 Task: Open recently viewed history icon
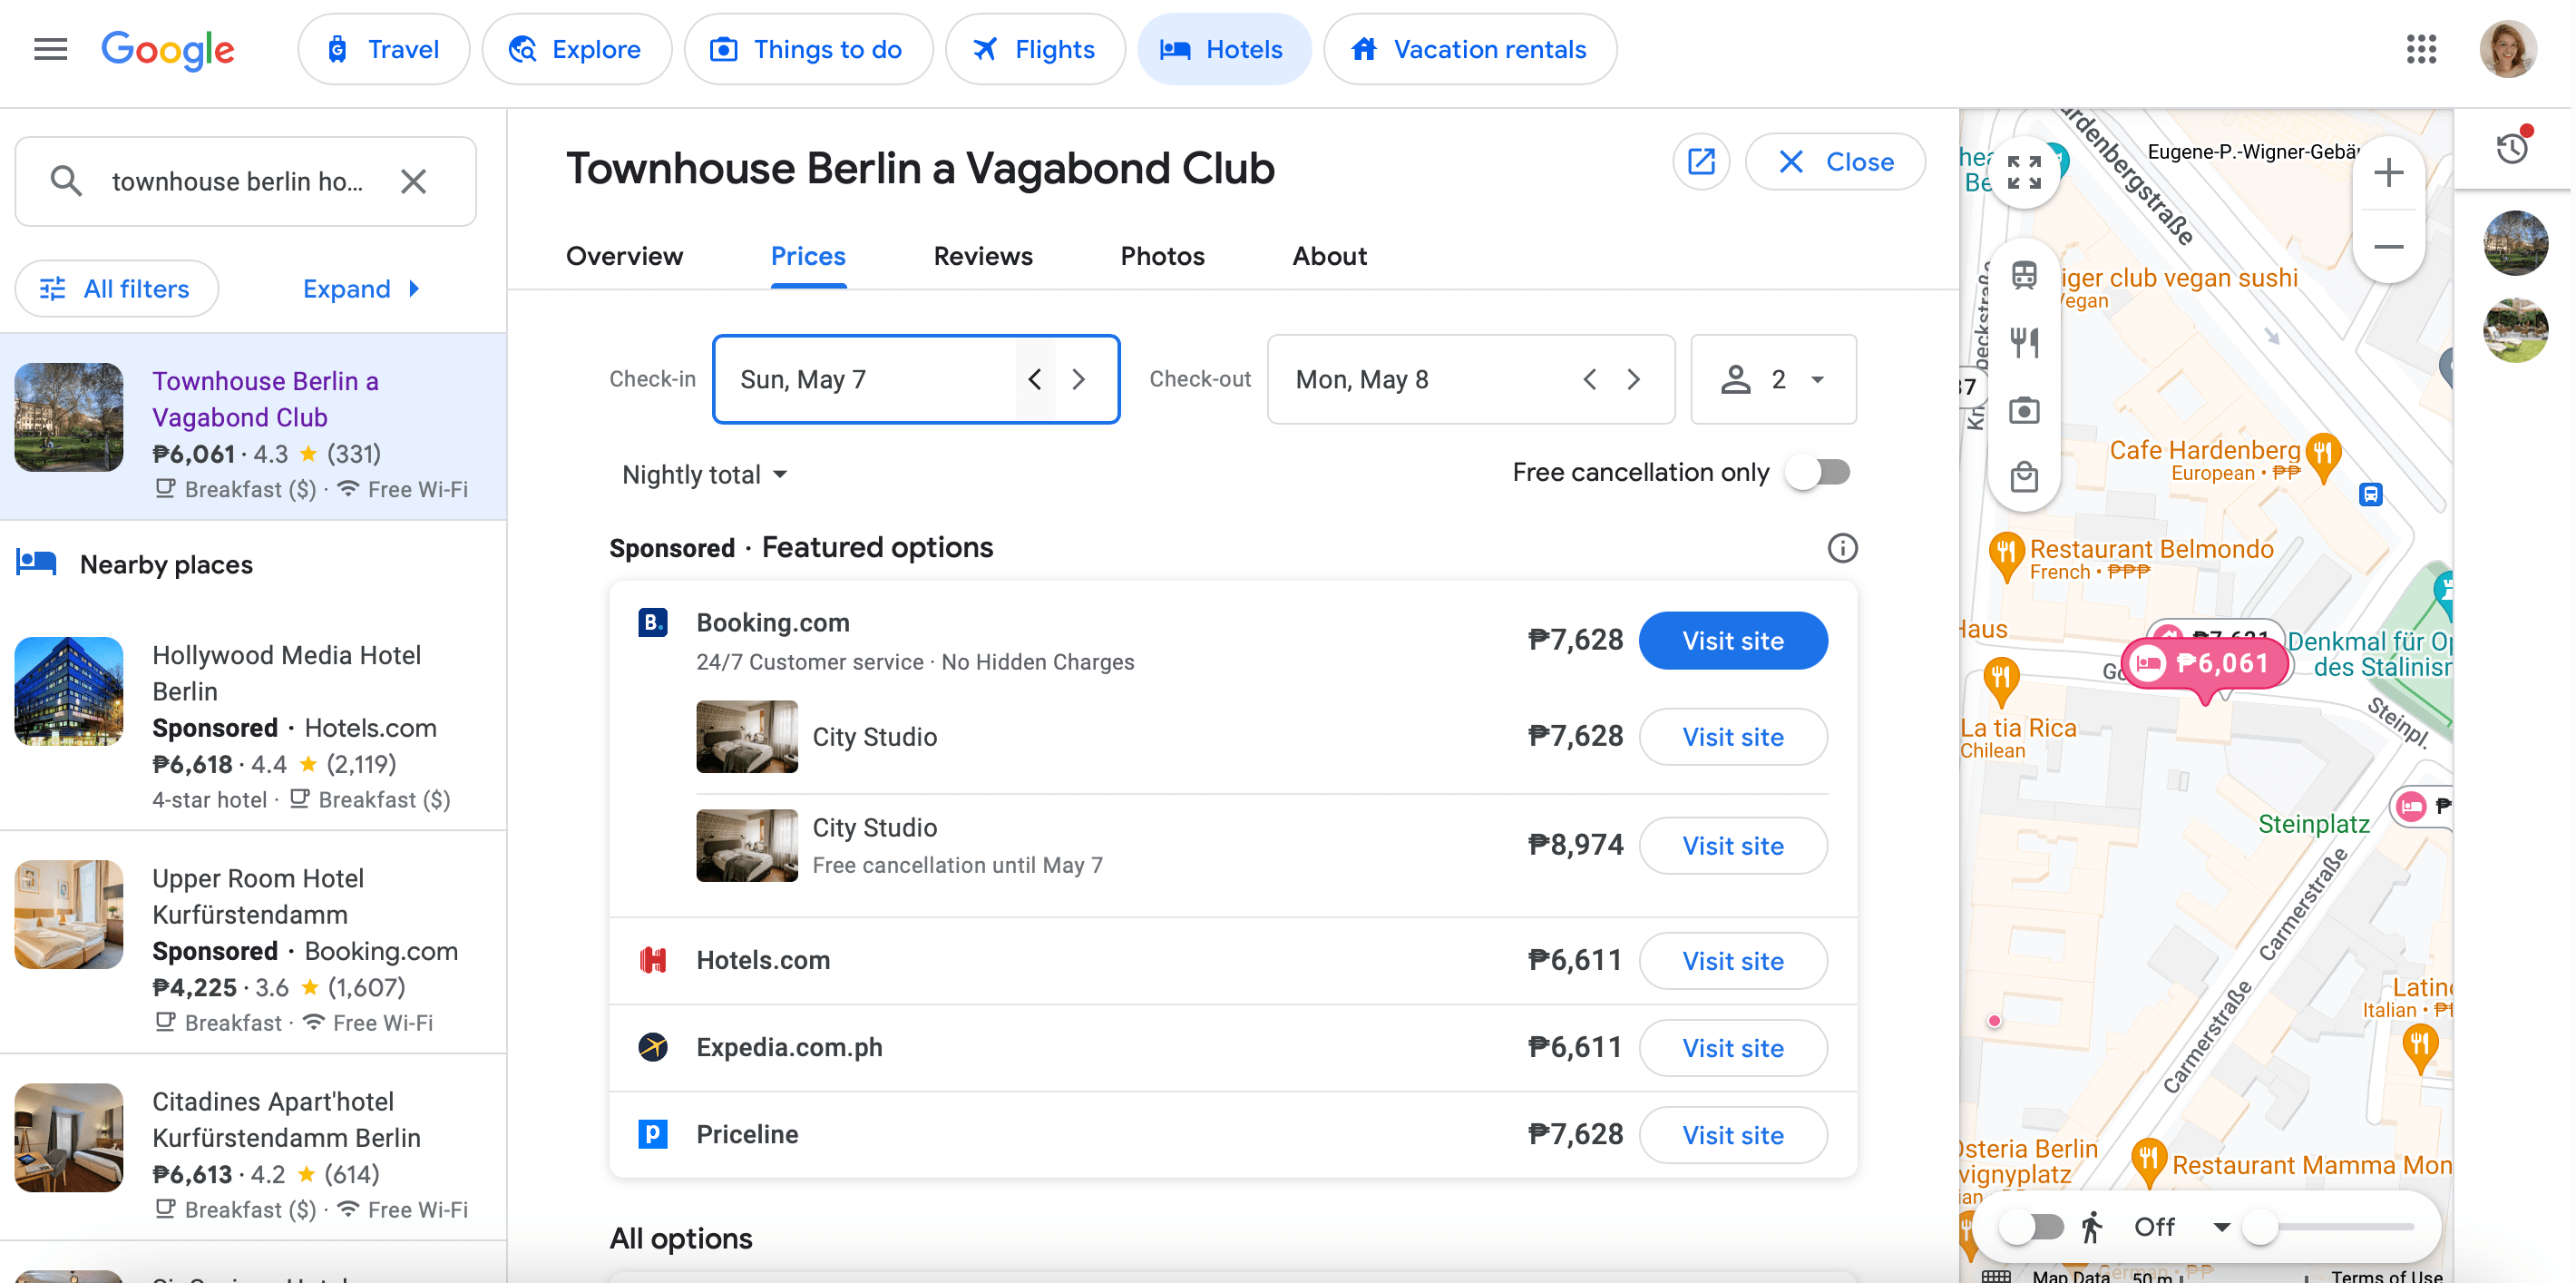click(x=2512, y=148)
